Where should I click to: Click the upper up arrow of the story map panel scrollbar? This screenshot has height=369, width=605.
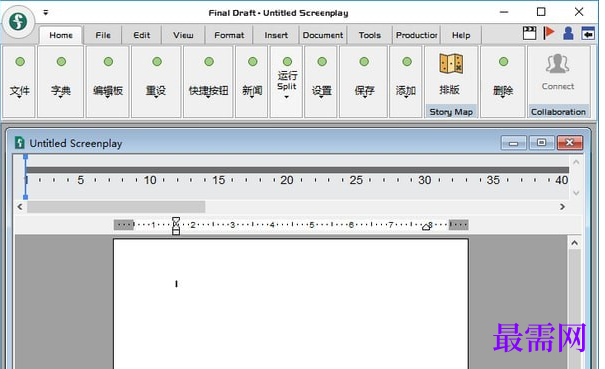coord(576,162)
